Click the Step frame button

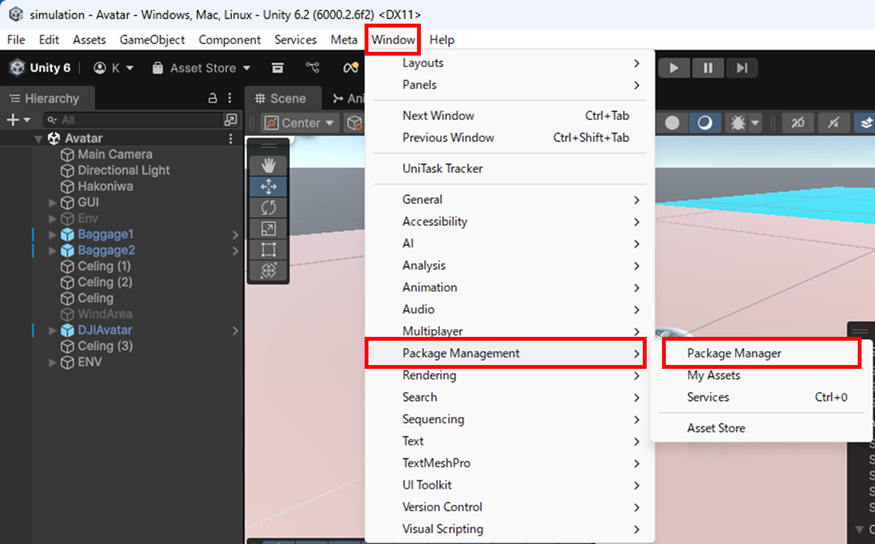[742, 68]
